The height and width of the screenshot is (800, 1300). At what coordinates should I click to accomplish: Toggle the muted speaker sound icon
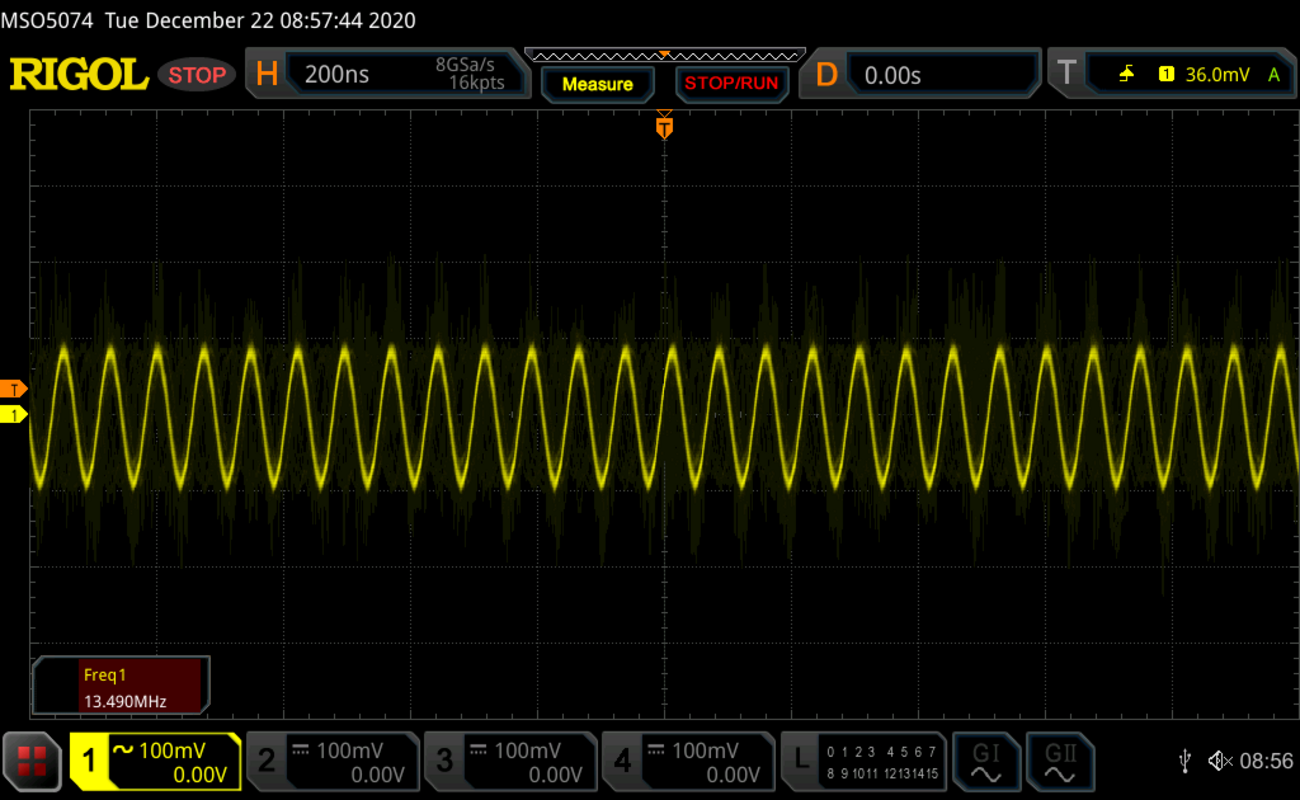coord(1220,762)
